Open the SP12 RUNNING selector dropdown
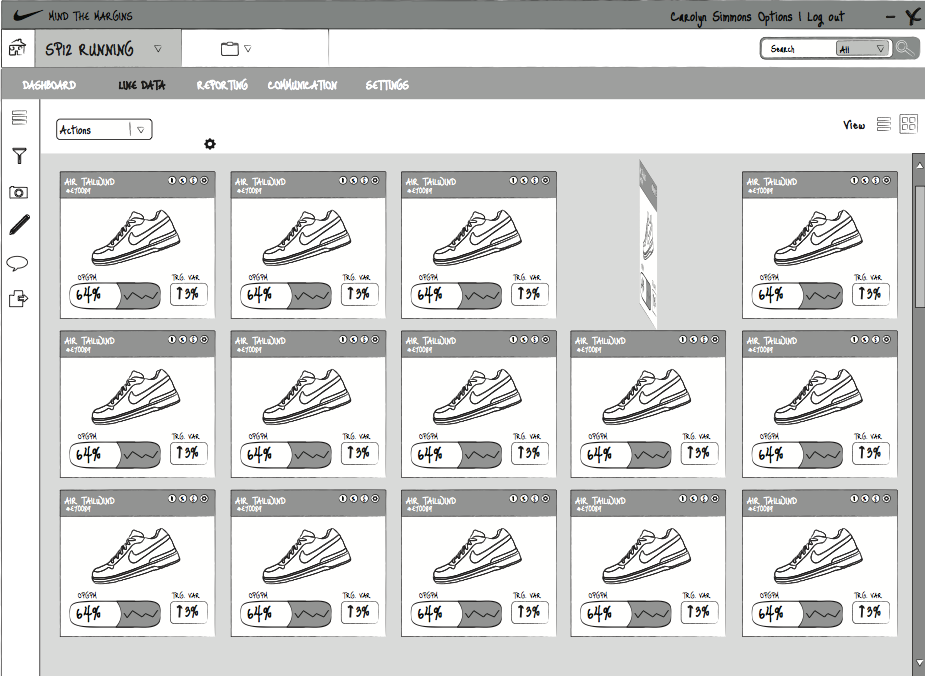 157,47
